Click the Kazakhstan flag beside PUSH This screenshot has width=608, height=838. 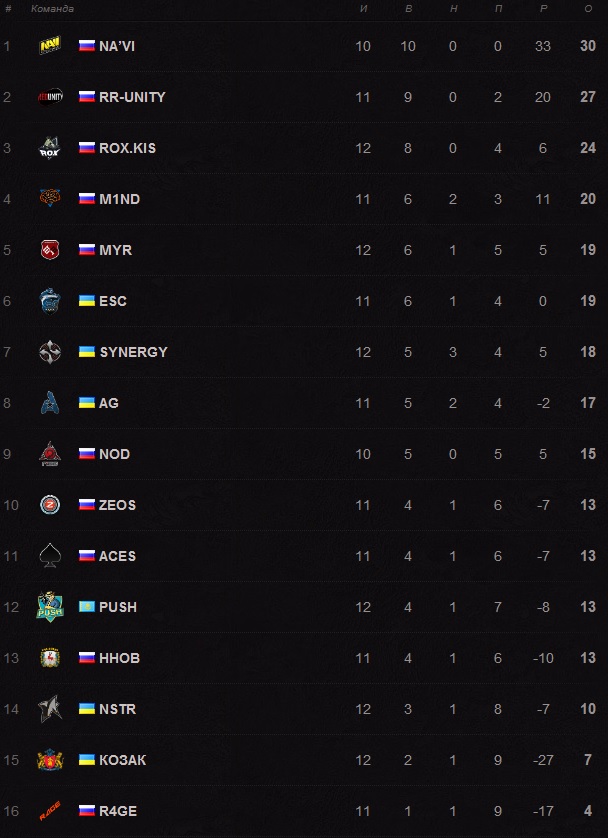[86, 607]
